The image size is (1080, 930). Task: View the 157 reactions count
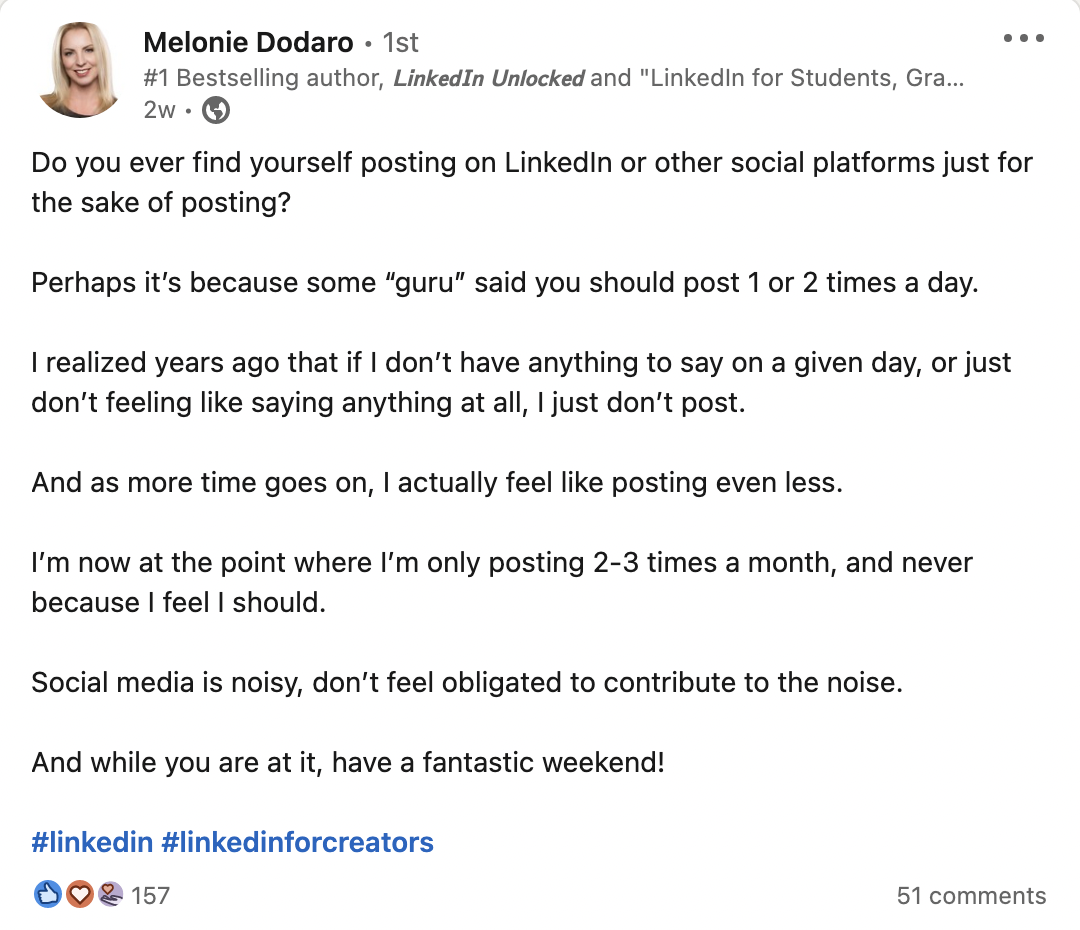coord(151,895)
